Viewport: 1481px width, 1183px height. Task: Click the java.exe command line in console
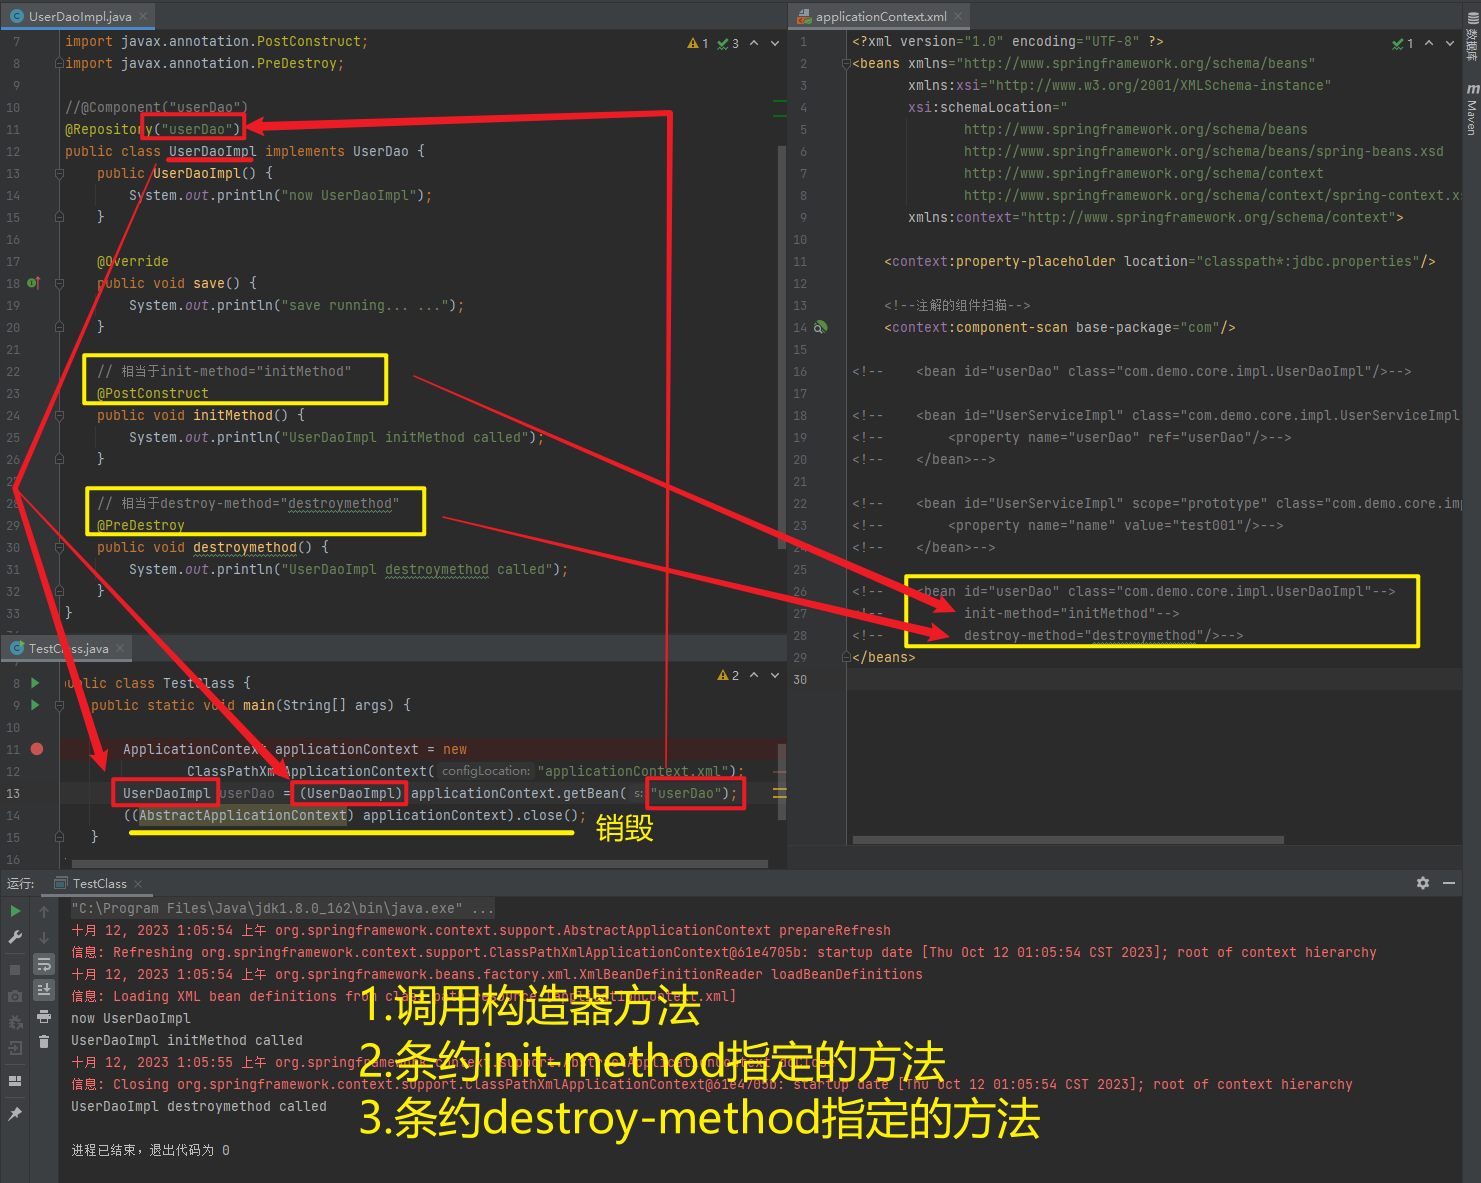coord(283,908)
